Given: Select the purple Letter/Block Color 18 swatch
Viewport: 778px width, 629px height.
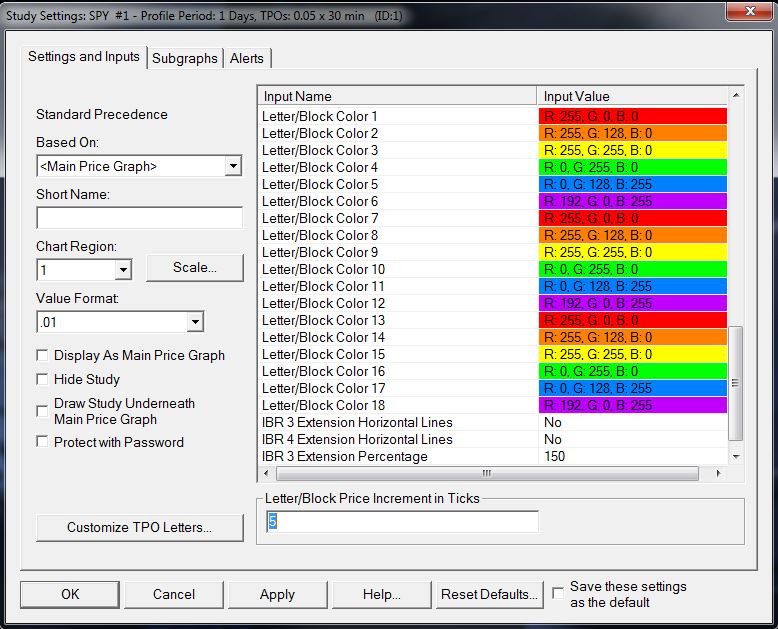Looking at the screenshot, I should tap(632, 405).
